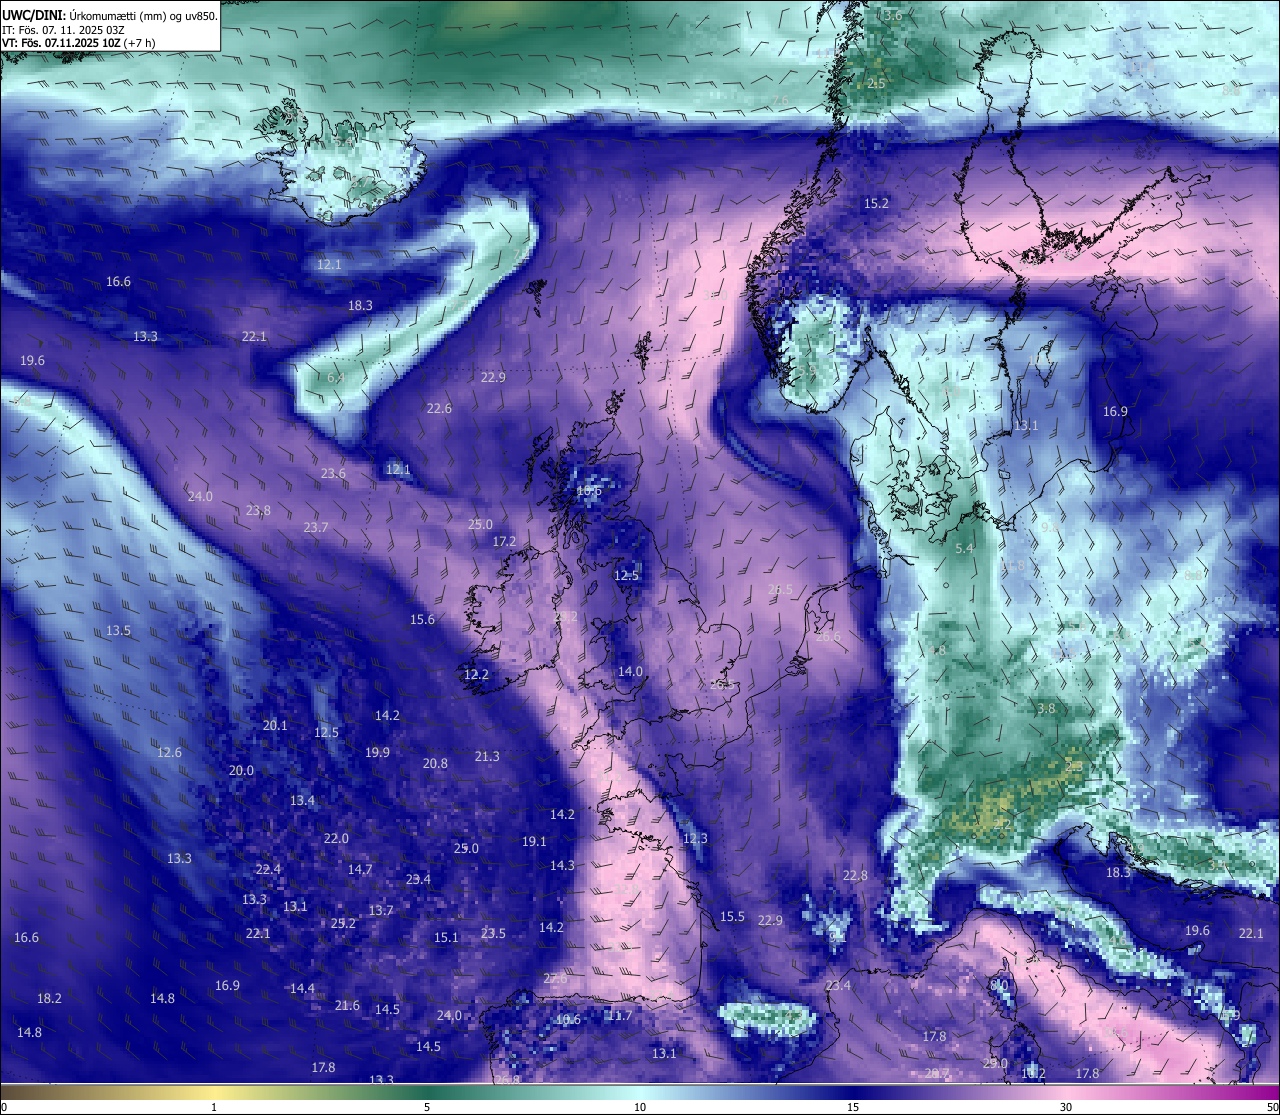
Task: Click the 13.4 value on the map
Action: coord(302,800)
